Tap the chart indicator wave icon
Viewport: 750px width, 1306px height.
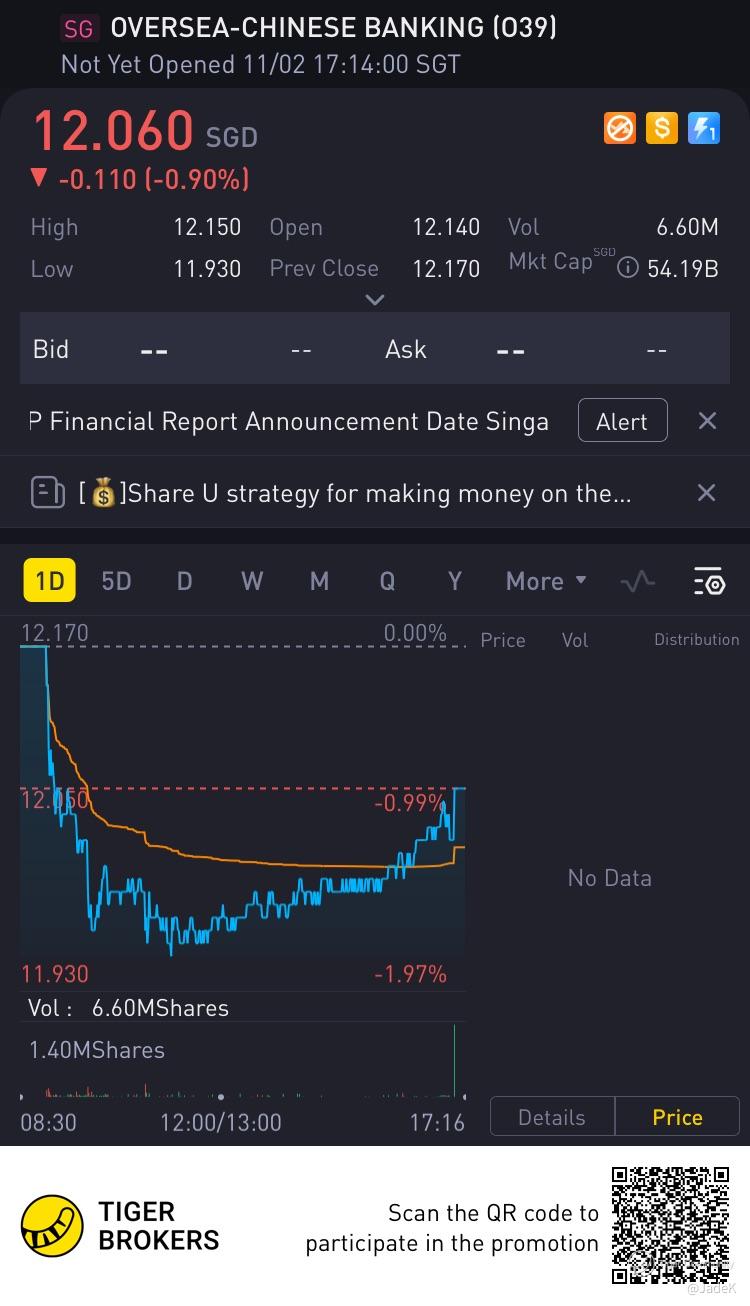(637, 581)
